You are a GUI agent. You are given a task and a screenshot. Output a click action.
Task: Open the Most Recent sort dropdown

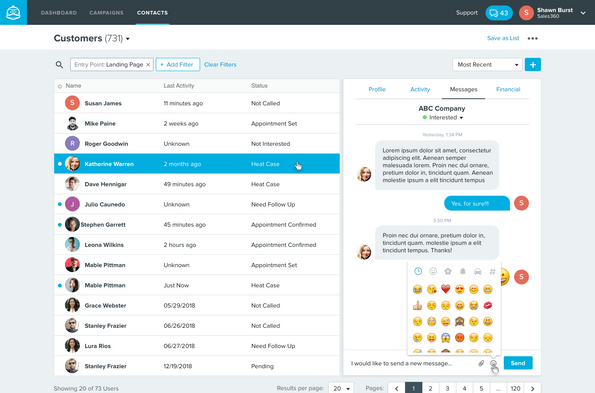click(x=487, y=64)
